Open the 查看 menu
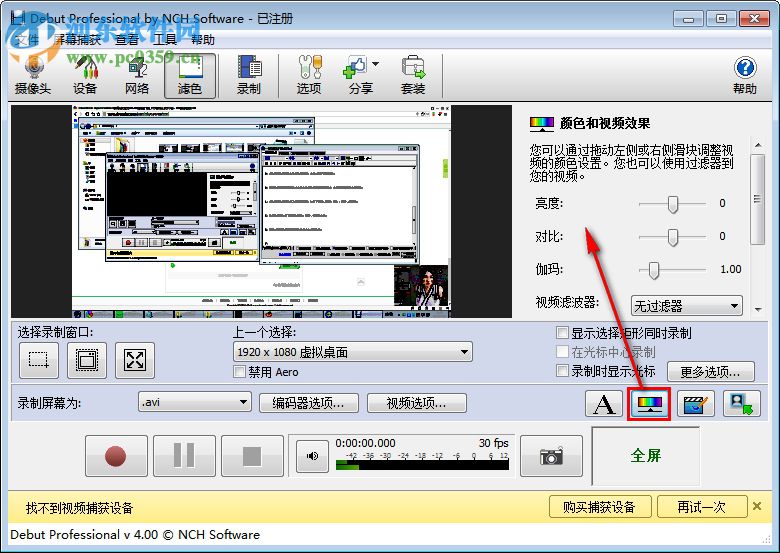Image resolution: width=780 pixels, height=553 pixels. click(127, 40)
